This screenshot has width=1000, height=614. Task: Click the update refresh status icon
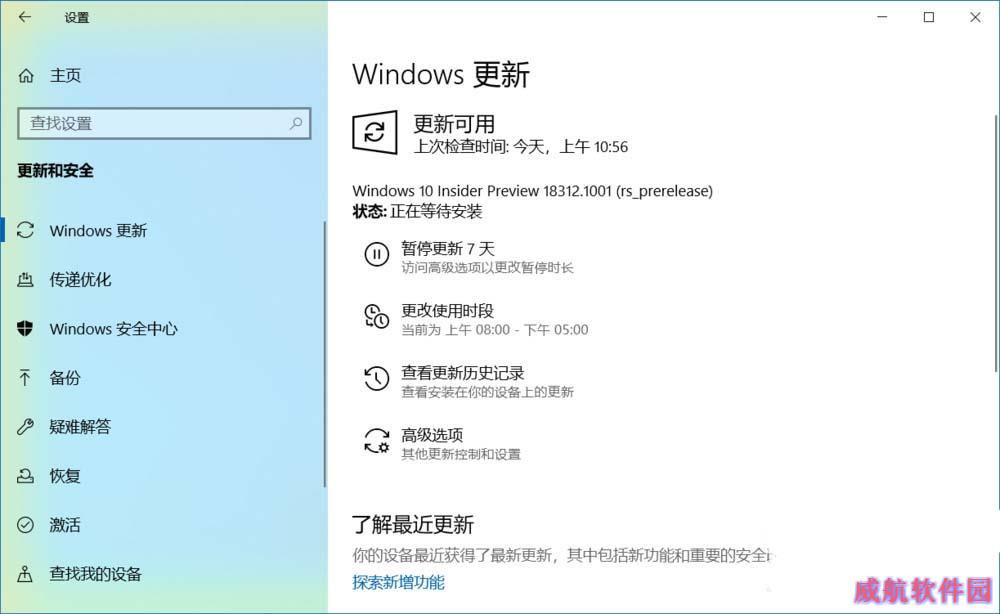coord(375,132)
